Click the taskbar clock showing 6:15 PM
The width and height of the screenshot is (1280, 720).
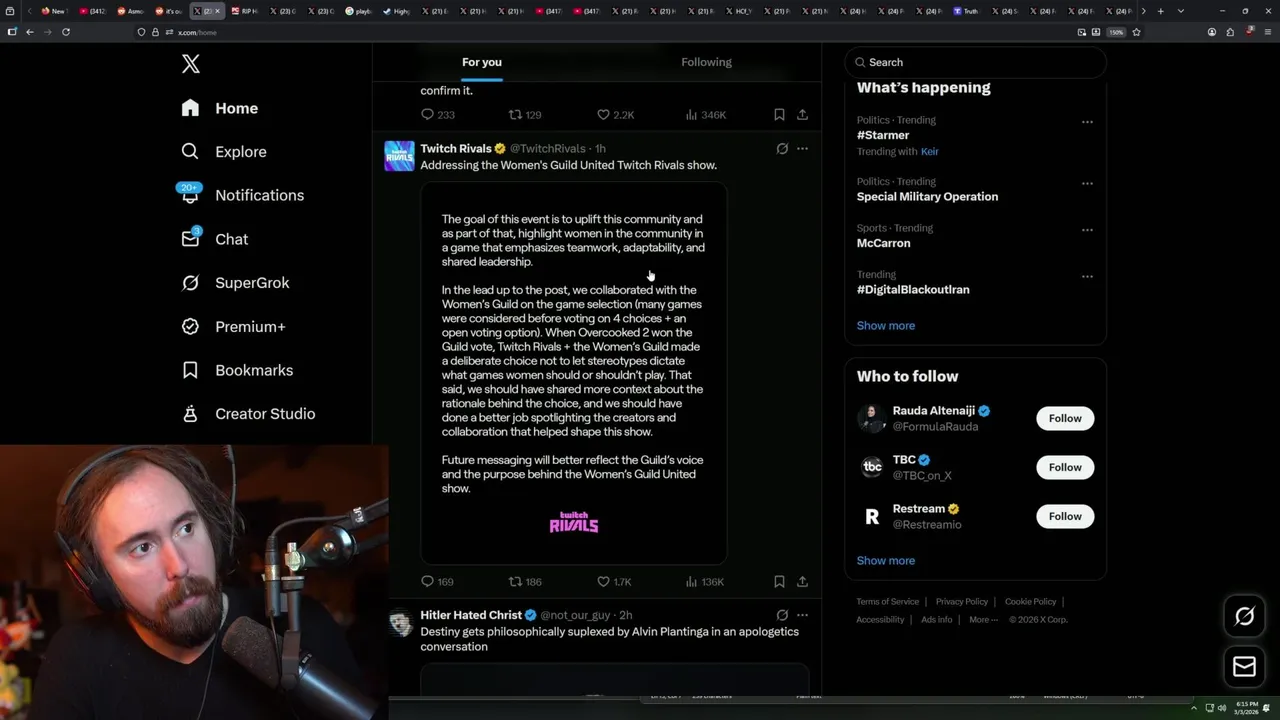tap(1247, 708)
